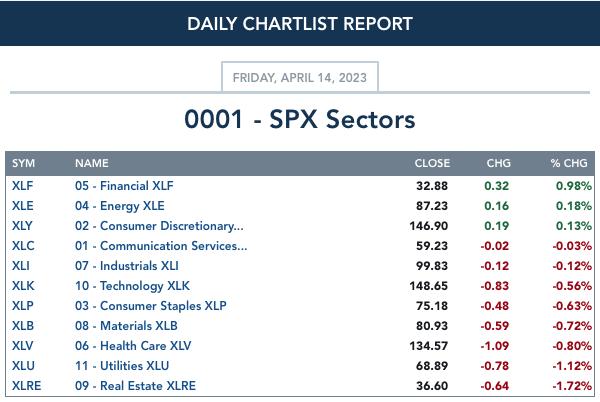This screenshot has width=600, height=402.
Task: Sort by the CLOSE column header
Action: [x=432, y=163]
